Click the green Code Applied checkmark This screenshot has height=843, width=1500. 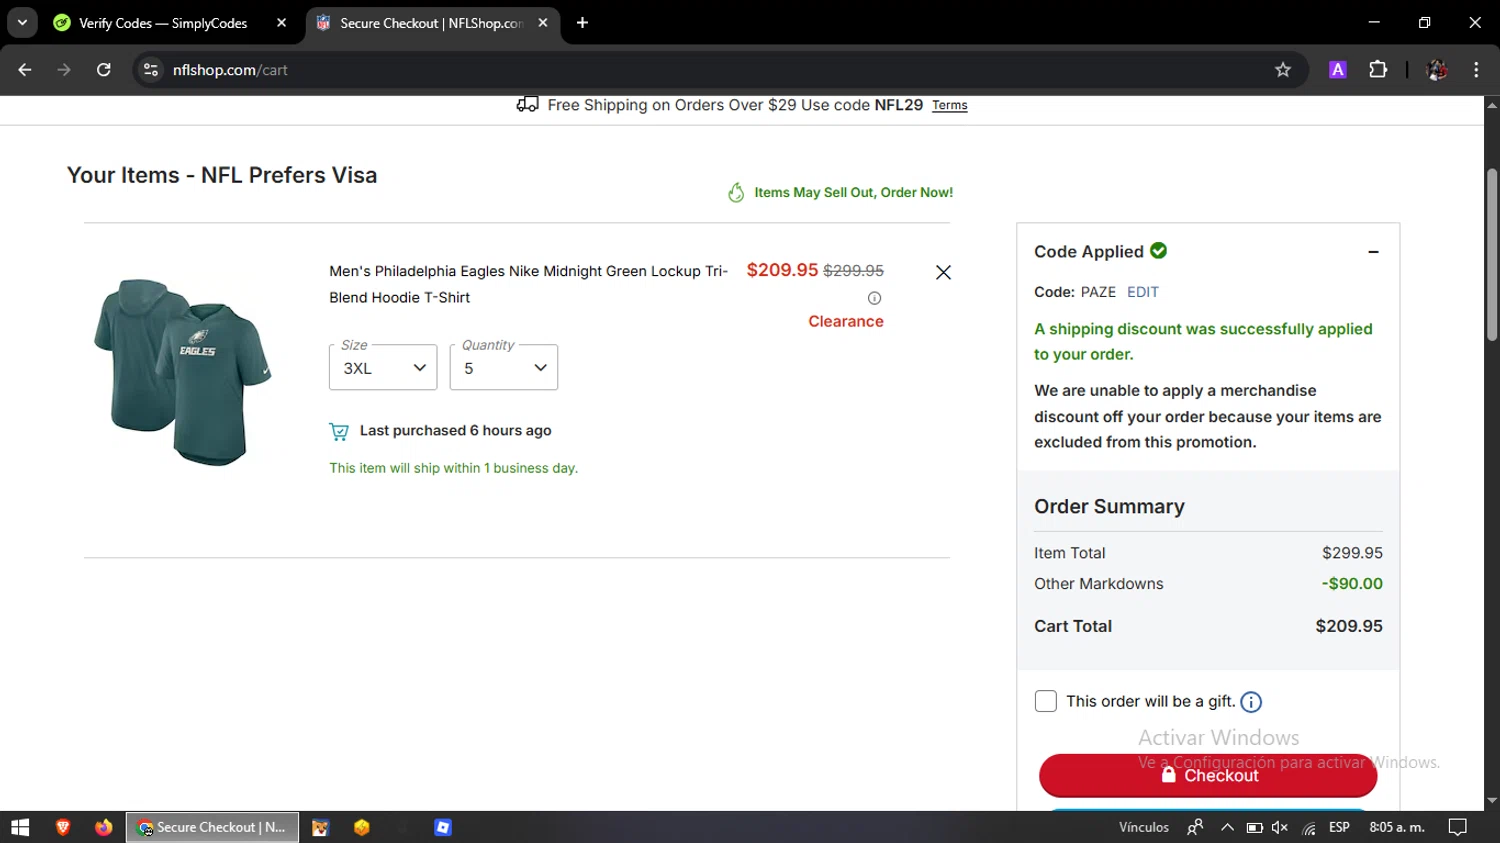pyautogui.click(x=1158, y=251)
